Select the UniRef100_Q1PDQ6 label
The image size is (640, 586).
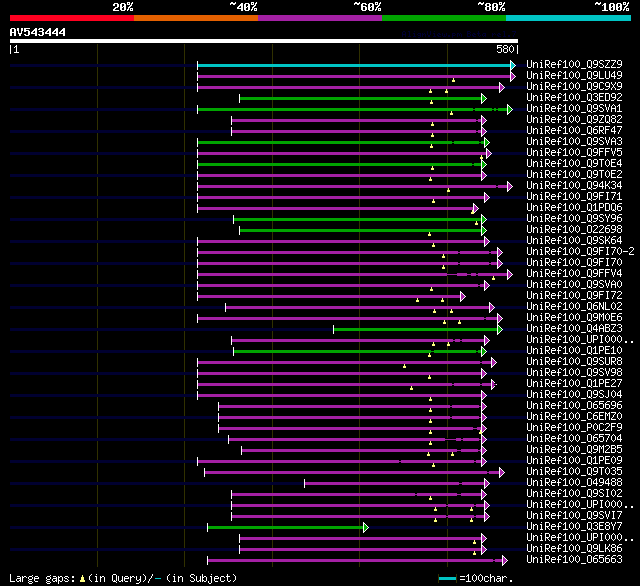point(574,208)
